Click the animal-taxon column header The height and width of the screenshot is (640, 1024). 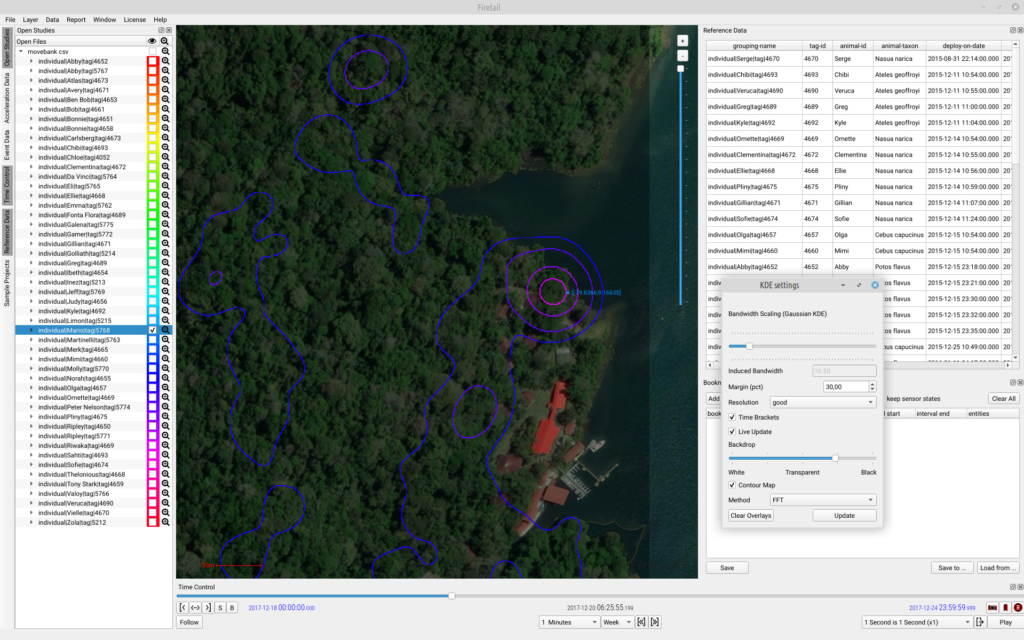(899, 46)
